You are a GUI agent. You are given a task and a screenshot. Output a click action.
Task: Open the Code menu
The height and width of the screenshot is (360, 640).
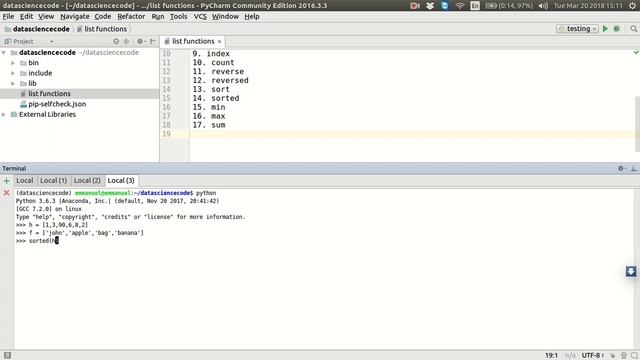[x=102, y=16]
